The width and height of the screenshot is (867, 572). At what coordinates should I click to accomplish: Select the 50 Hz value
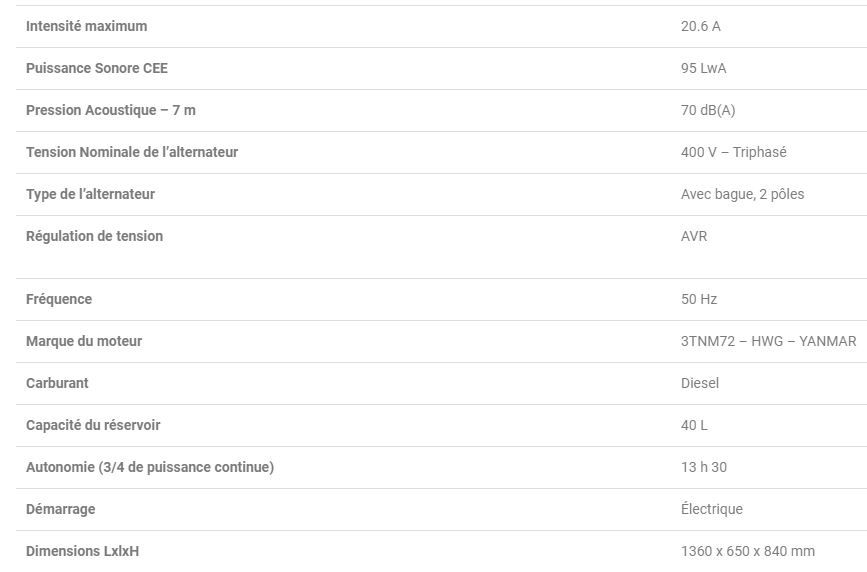coord(699,299)
